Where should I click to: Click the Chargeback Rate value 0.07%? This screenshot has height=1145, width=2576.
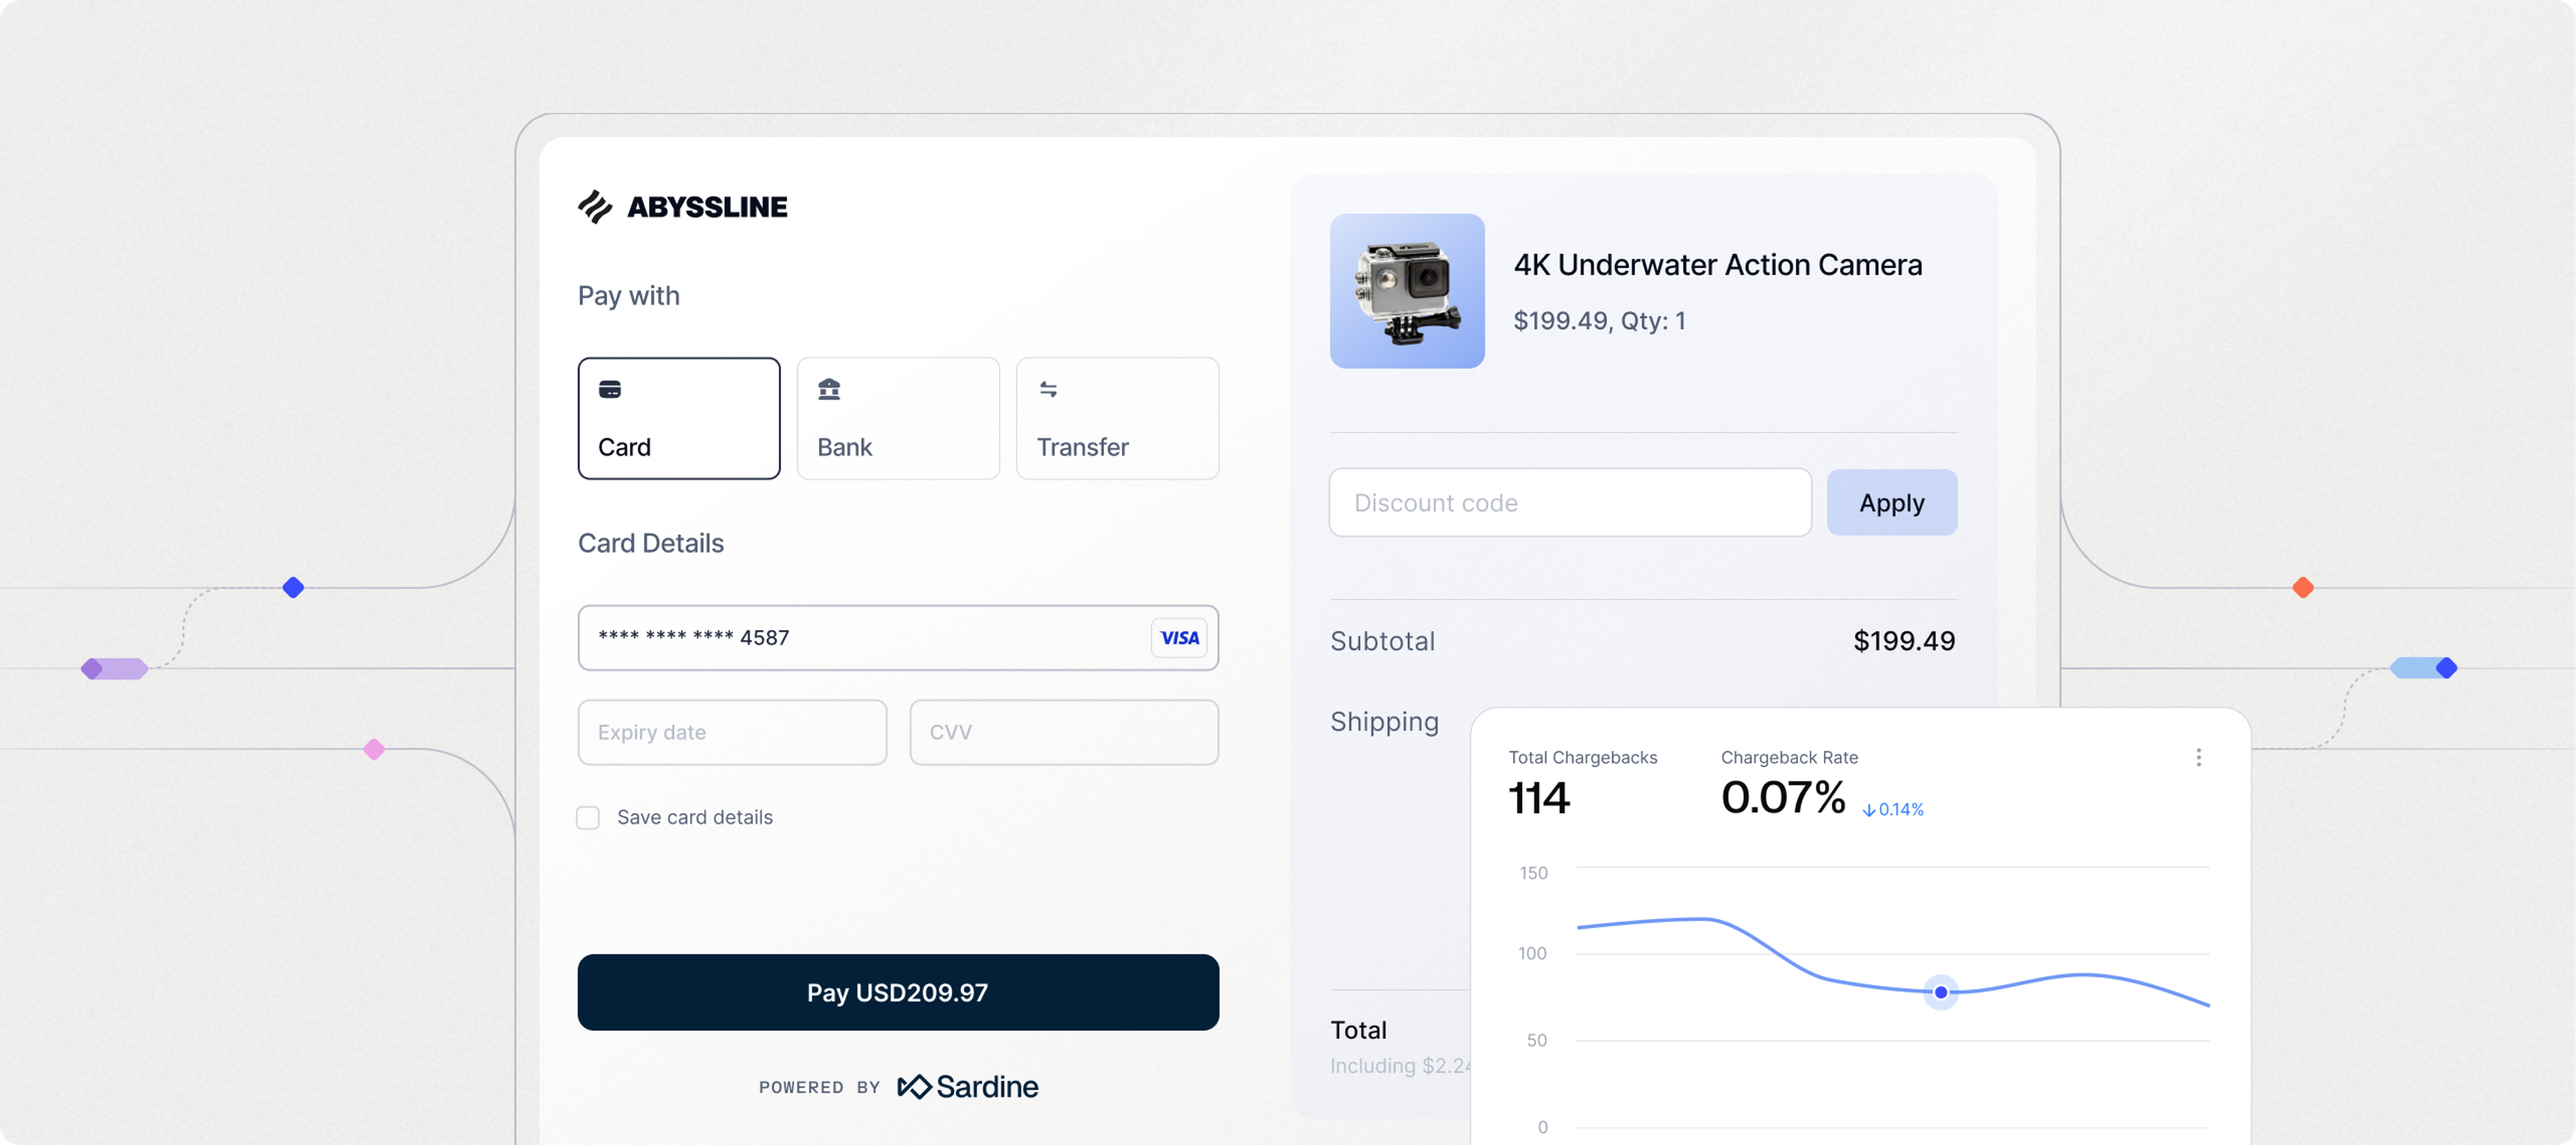coord(1783,797)
